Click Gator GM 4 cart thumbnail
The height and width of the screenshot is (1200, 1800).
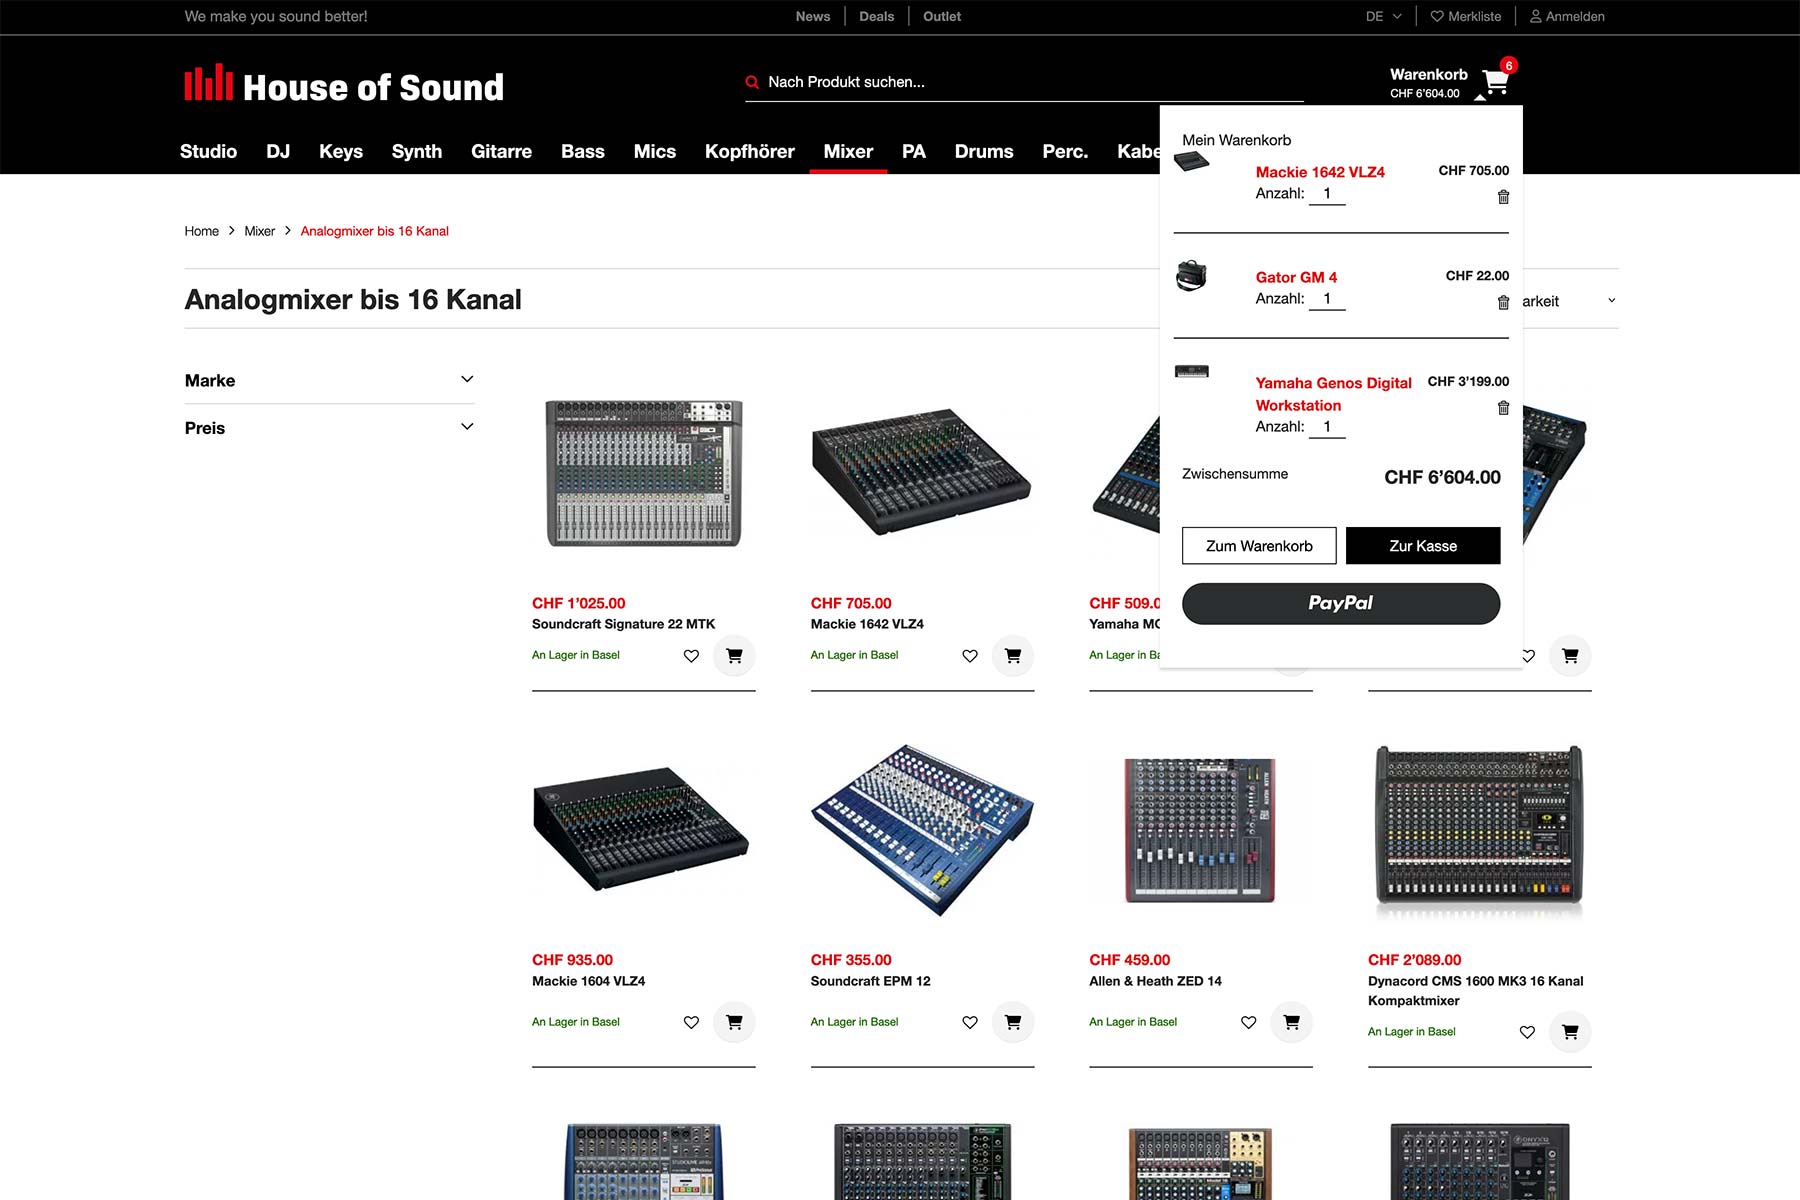point(1191,275)
